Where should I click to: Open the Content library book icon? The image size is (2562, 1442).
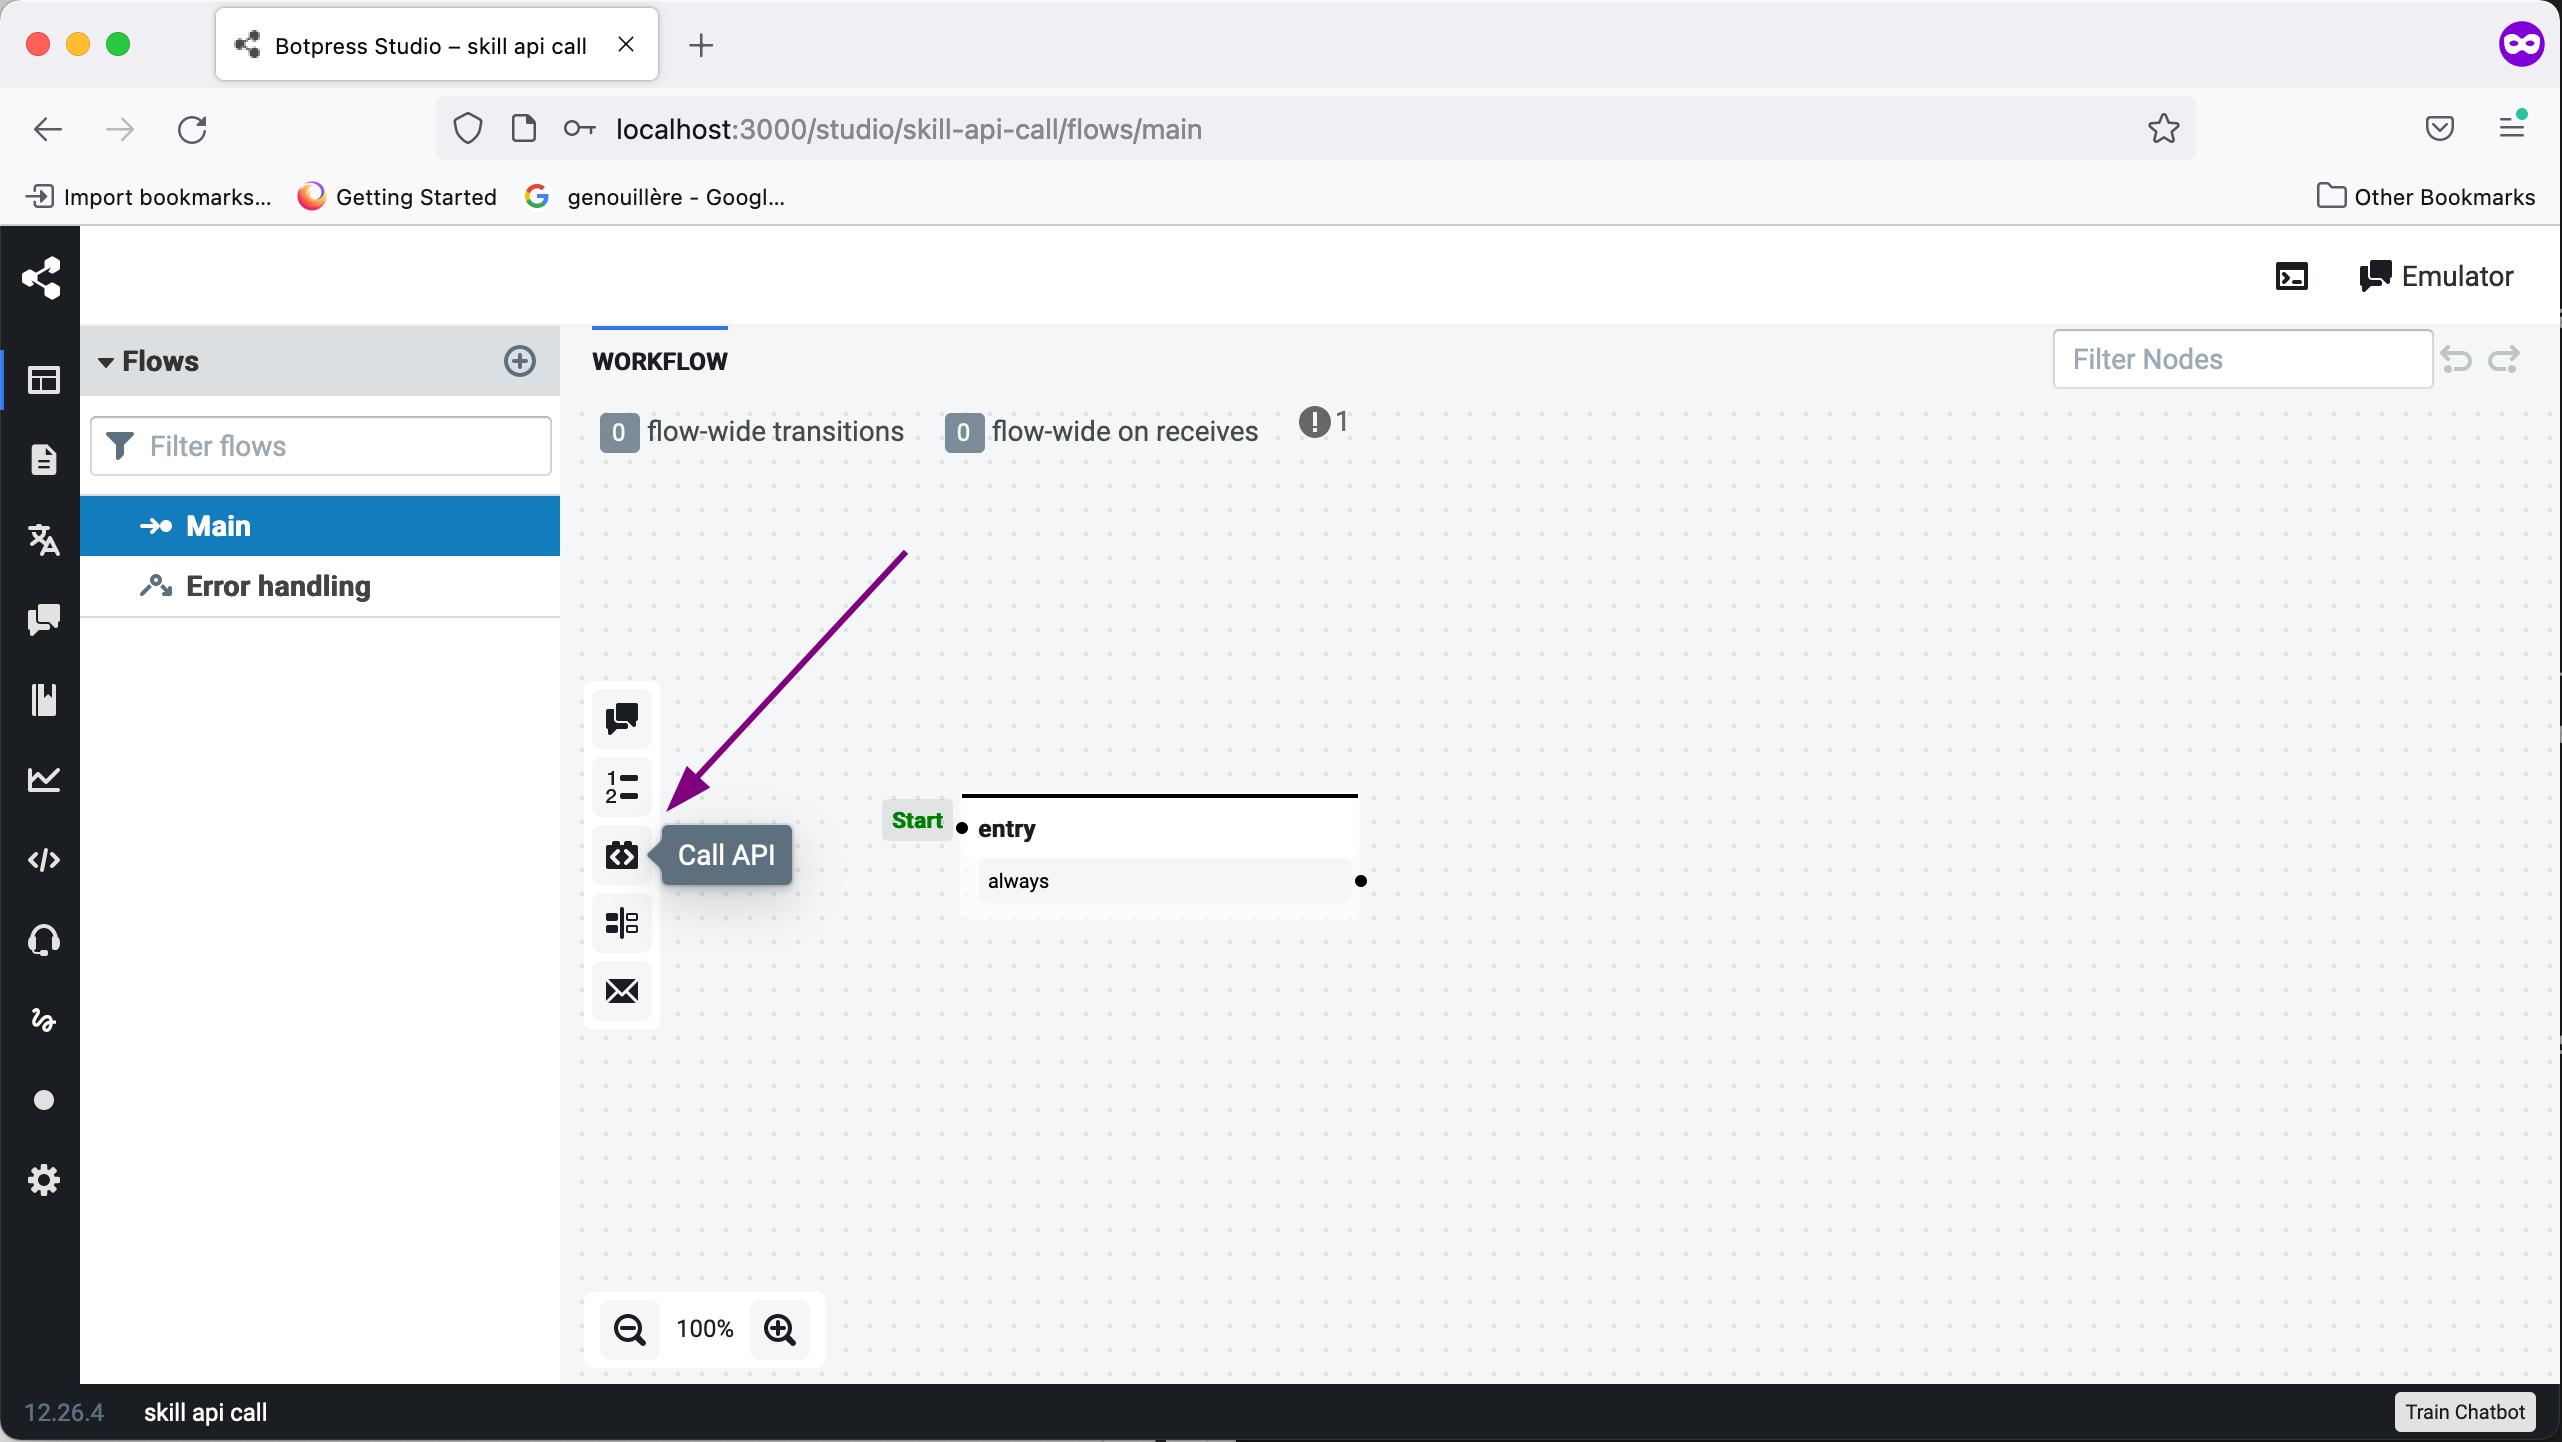tap(44, 699)
